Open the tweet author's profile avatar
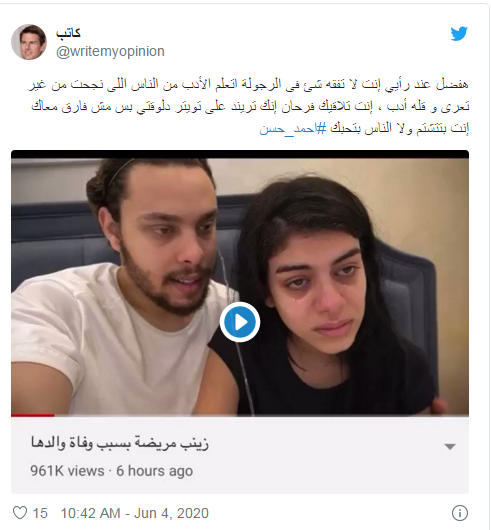Image resolution: width=491 pixels, height=530 pixels. pos(29,42)
